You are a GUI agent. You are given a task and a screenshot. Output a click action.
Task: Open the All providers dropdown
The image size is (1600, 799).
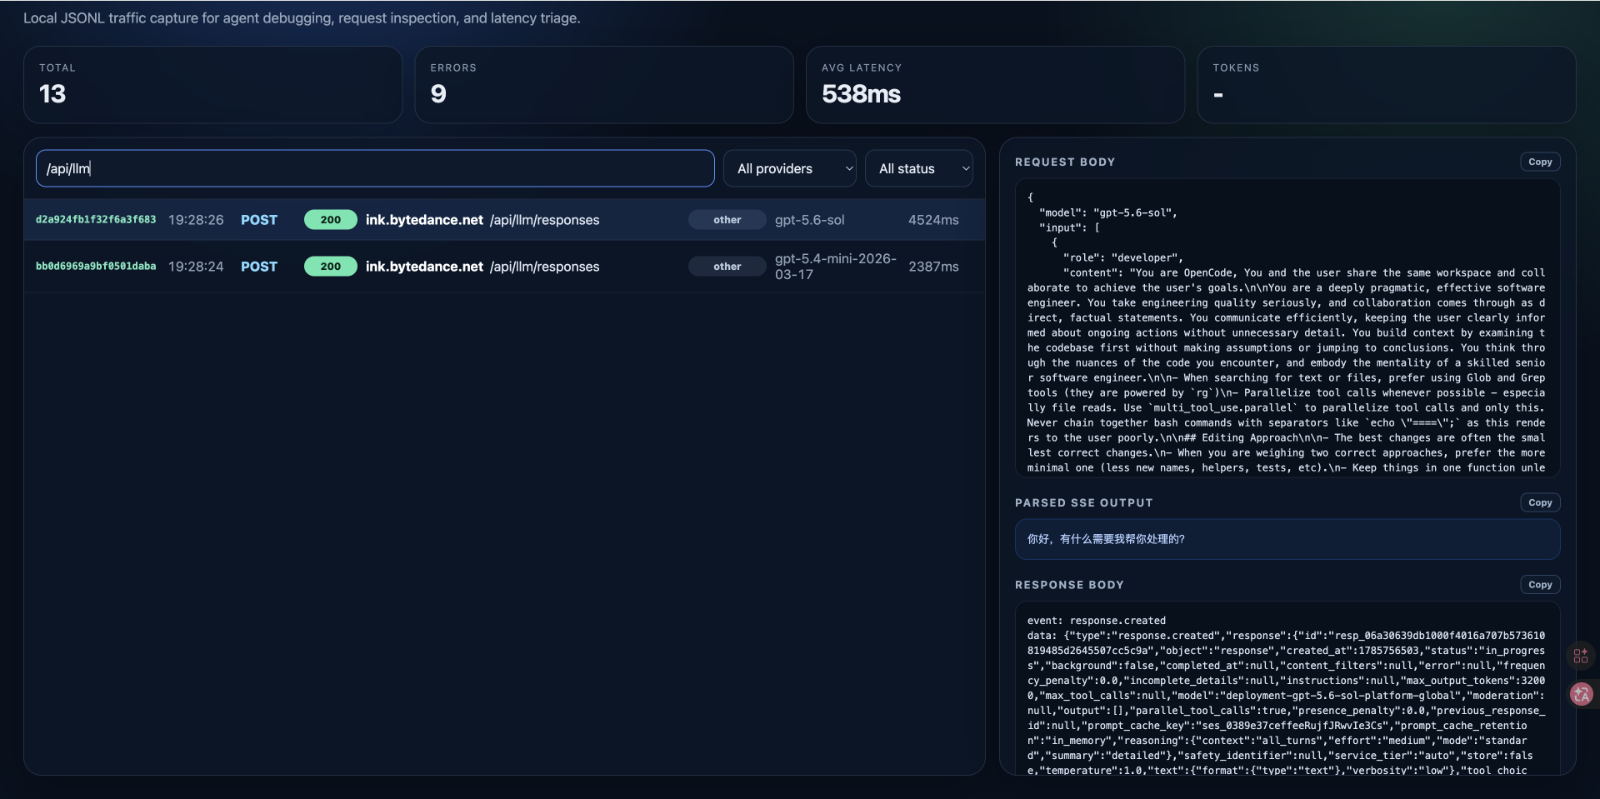click(790, 169)
